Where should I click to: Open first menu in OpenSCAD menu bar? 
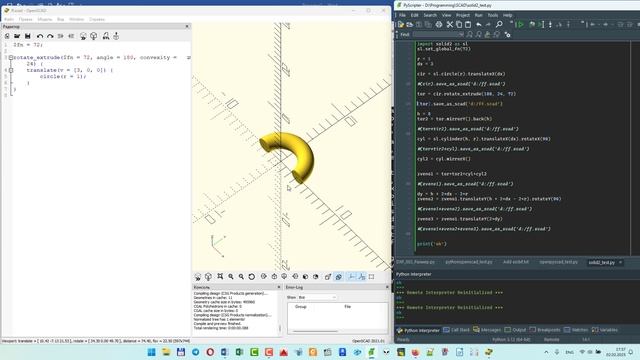[9, 19]
